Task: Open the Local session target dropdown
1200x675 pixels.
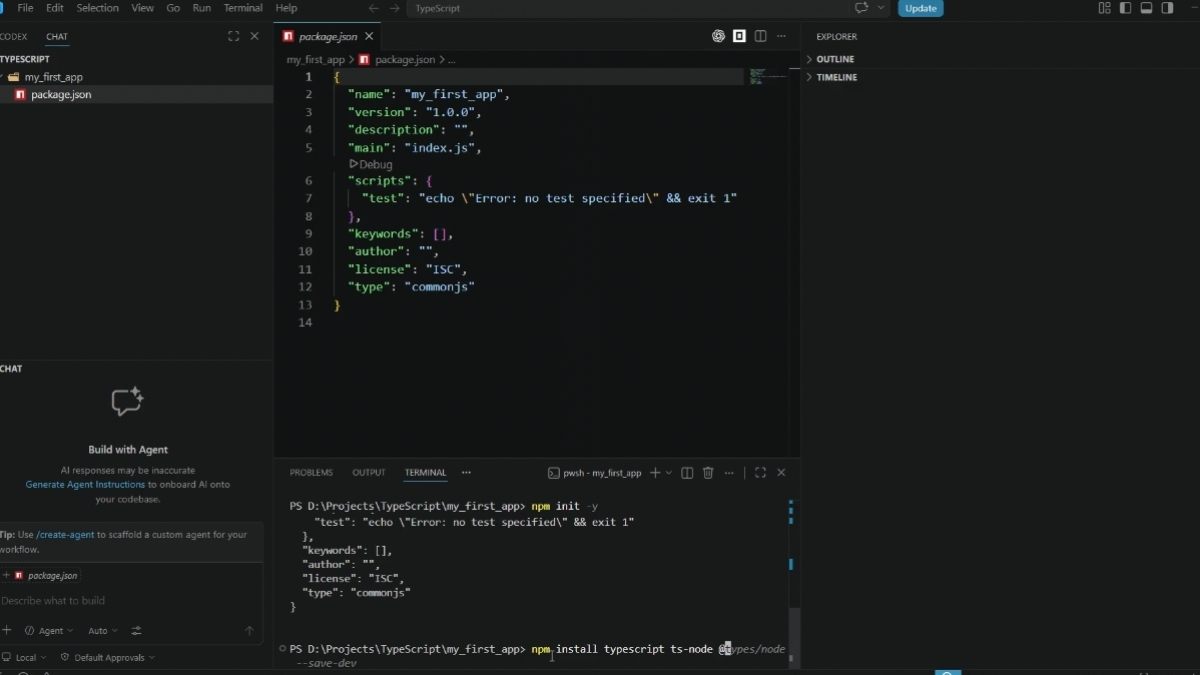Action: pos(25,658)
